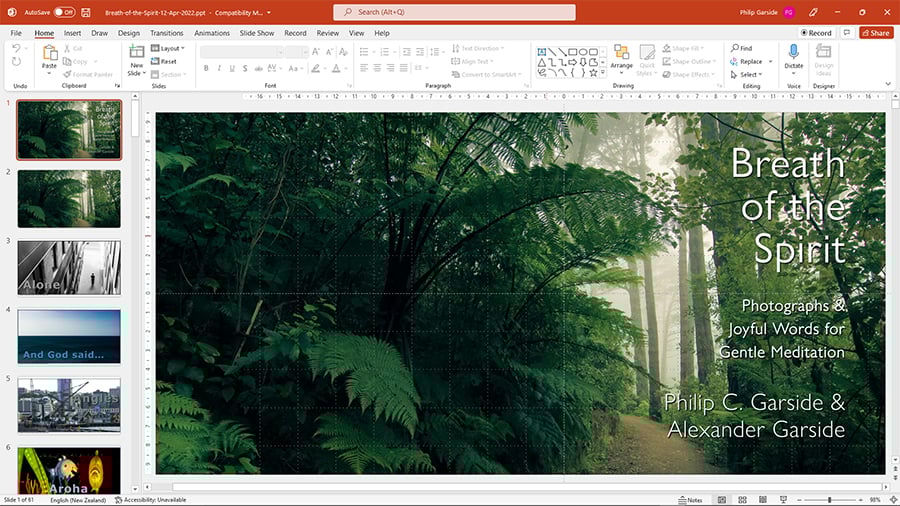The width and height of the screenshot is (900, 506).
Task: Click the Paste clipboard icon
Action: click(x=49, y=53)
